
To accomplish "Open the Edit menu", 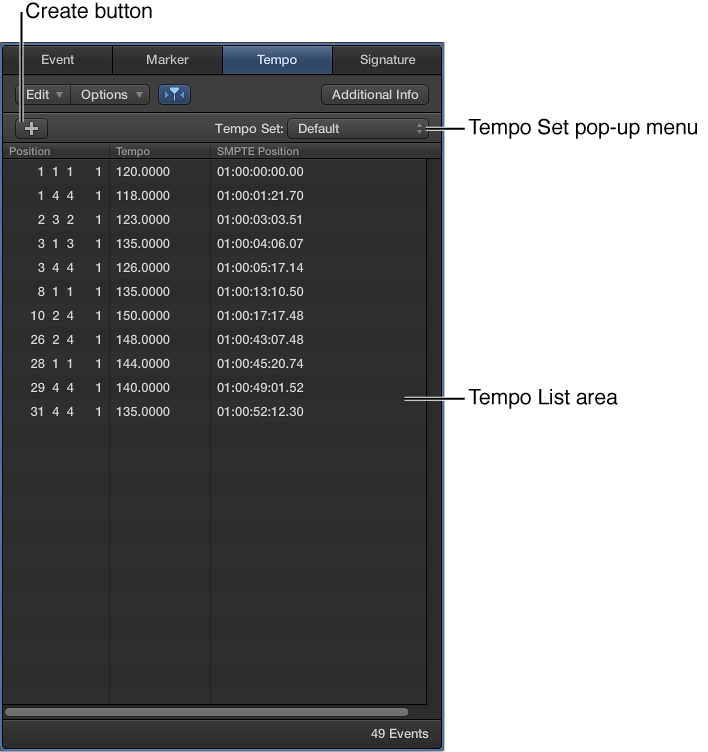I will [x=44, y=94].
